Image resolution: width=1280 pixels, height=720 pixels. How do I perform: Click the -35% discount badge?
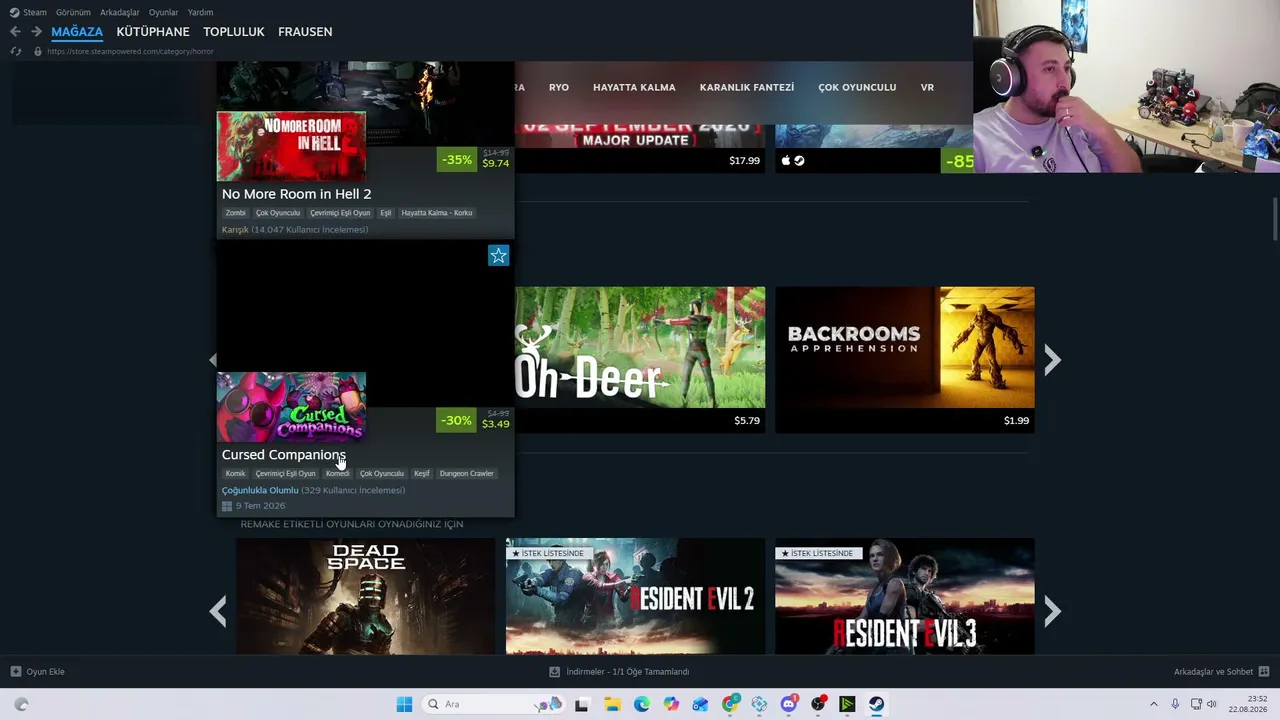[457, 160]
